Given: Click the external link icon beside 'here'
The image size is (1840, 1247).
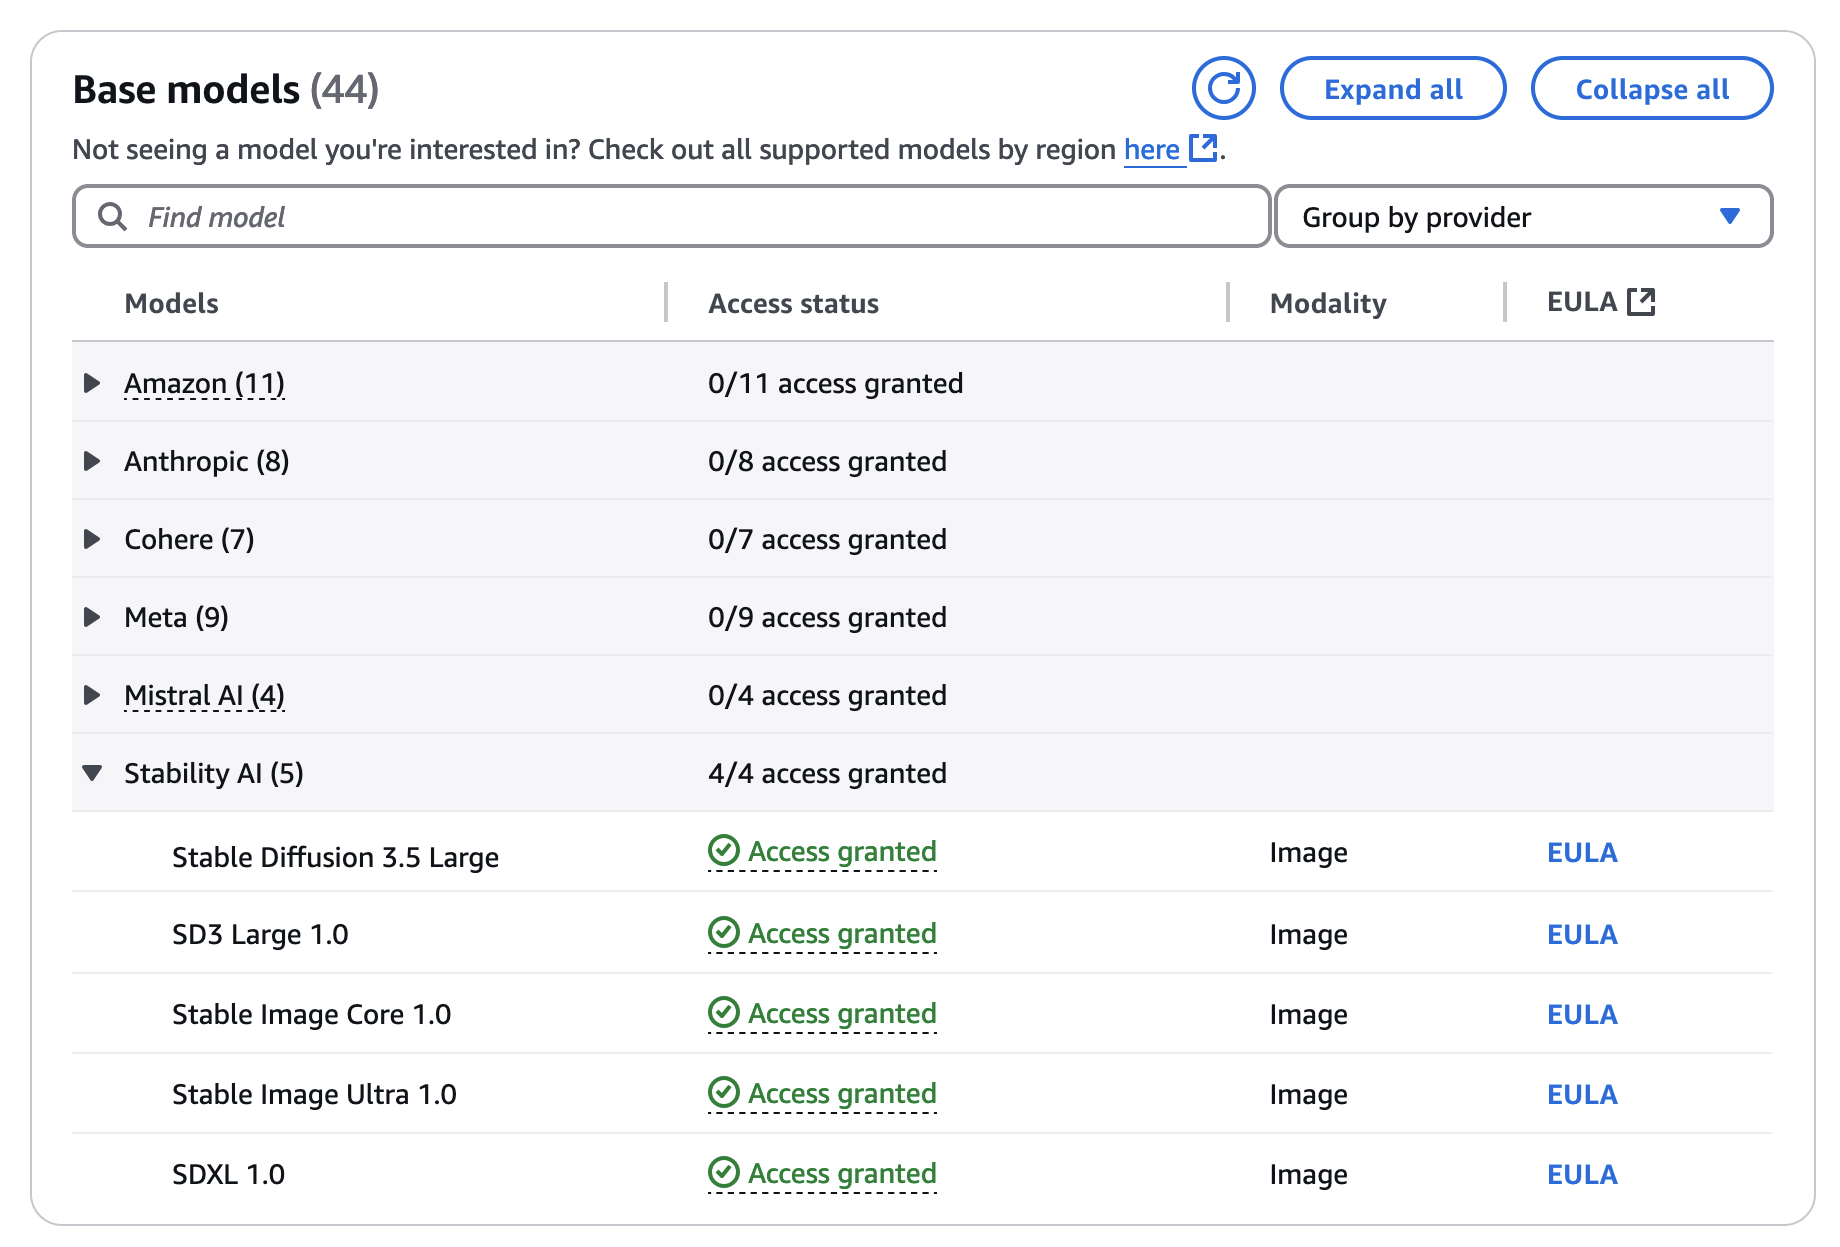Looking at the screenshot, I should click(1203, 149).
